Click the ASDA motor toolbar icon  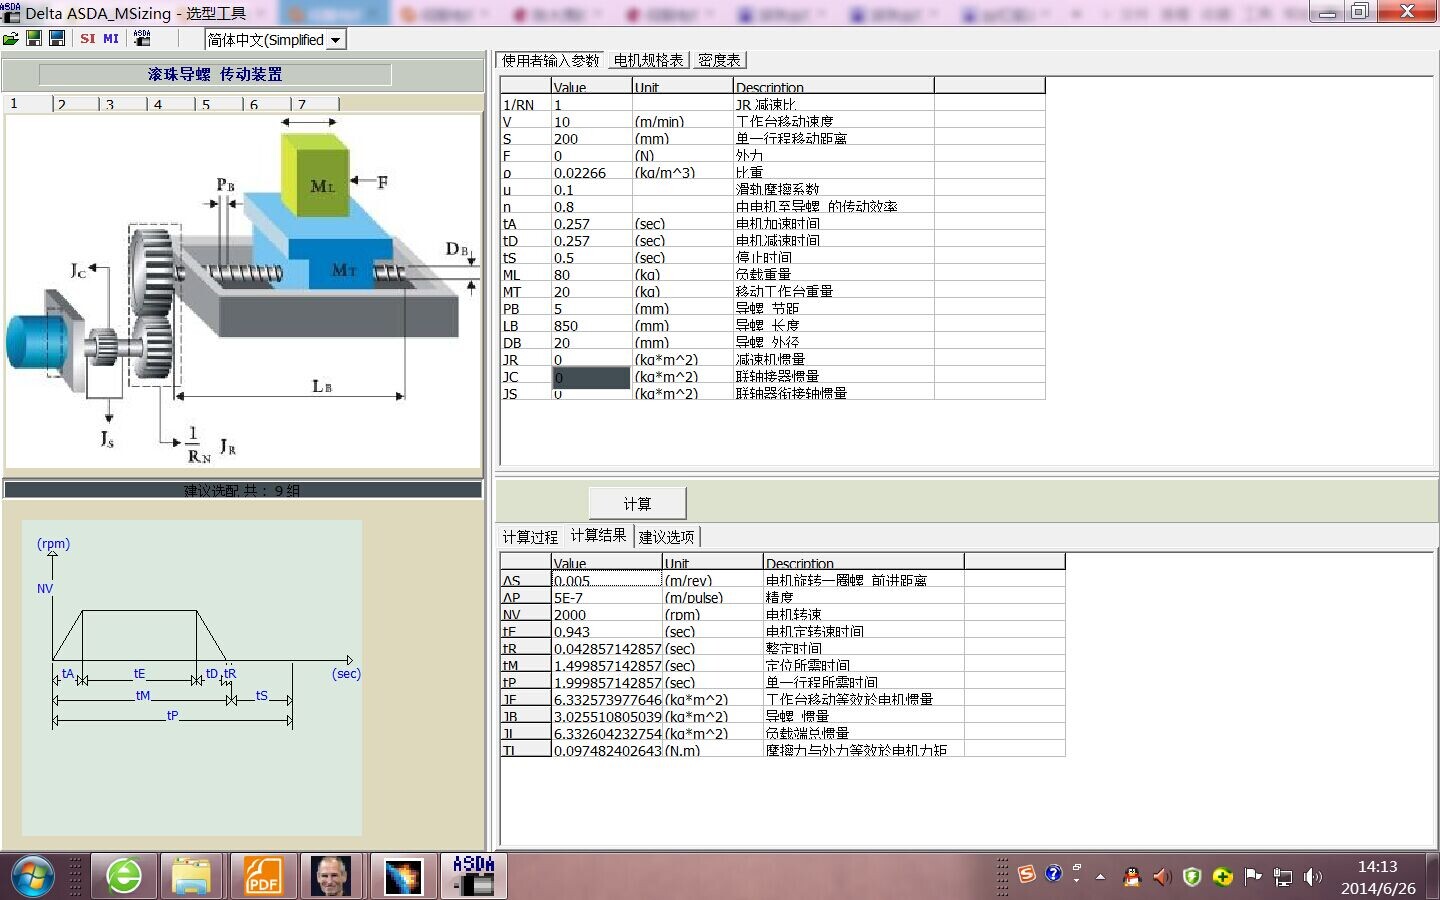(142, 39)
